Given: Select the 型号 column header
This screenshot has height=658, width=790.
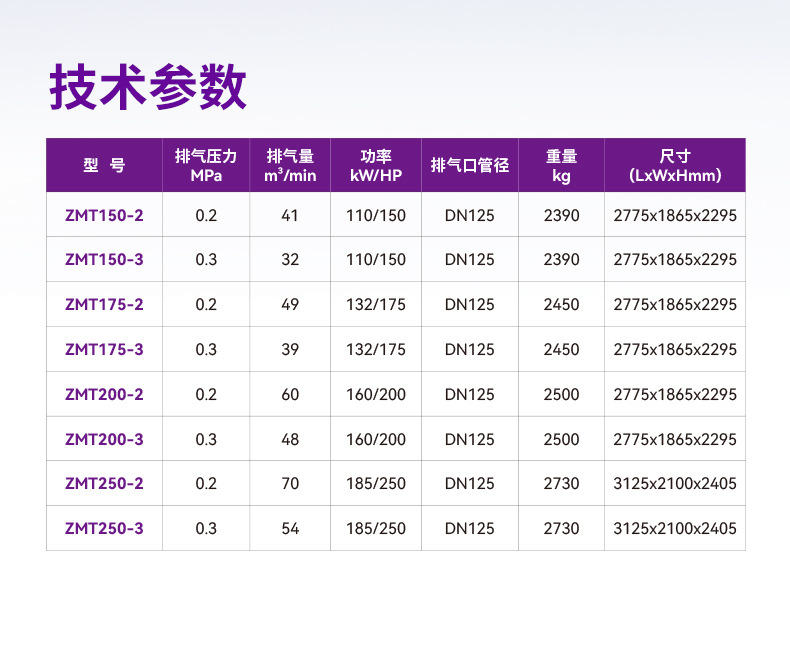Looking at the screenshot, I should pos(104,165).
